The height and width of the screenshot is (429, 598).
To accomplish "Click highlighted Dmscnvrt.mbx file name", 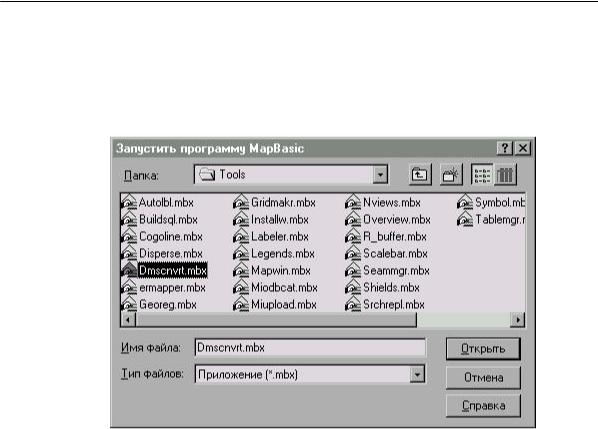I will point(173,271).
